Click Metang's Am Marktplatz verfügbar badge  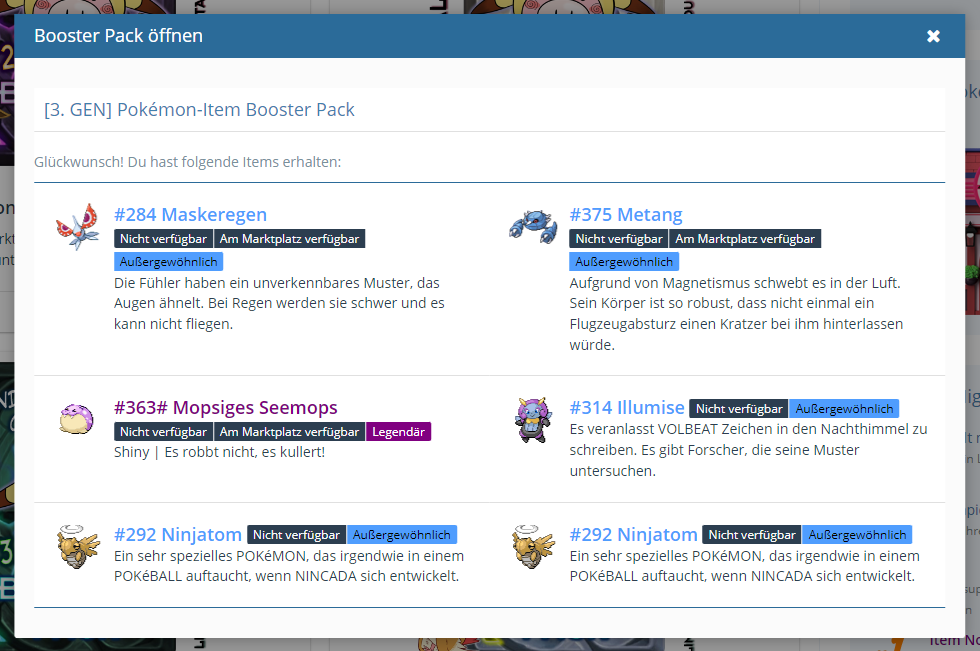(x=745, y=239)
